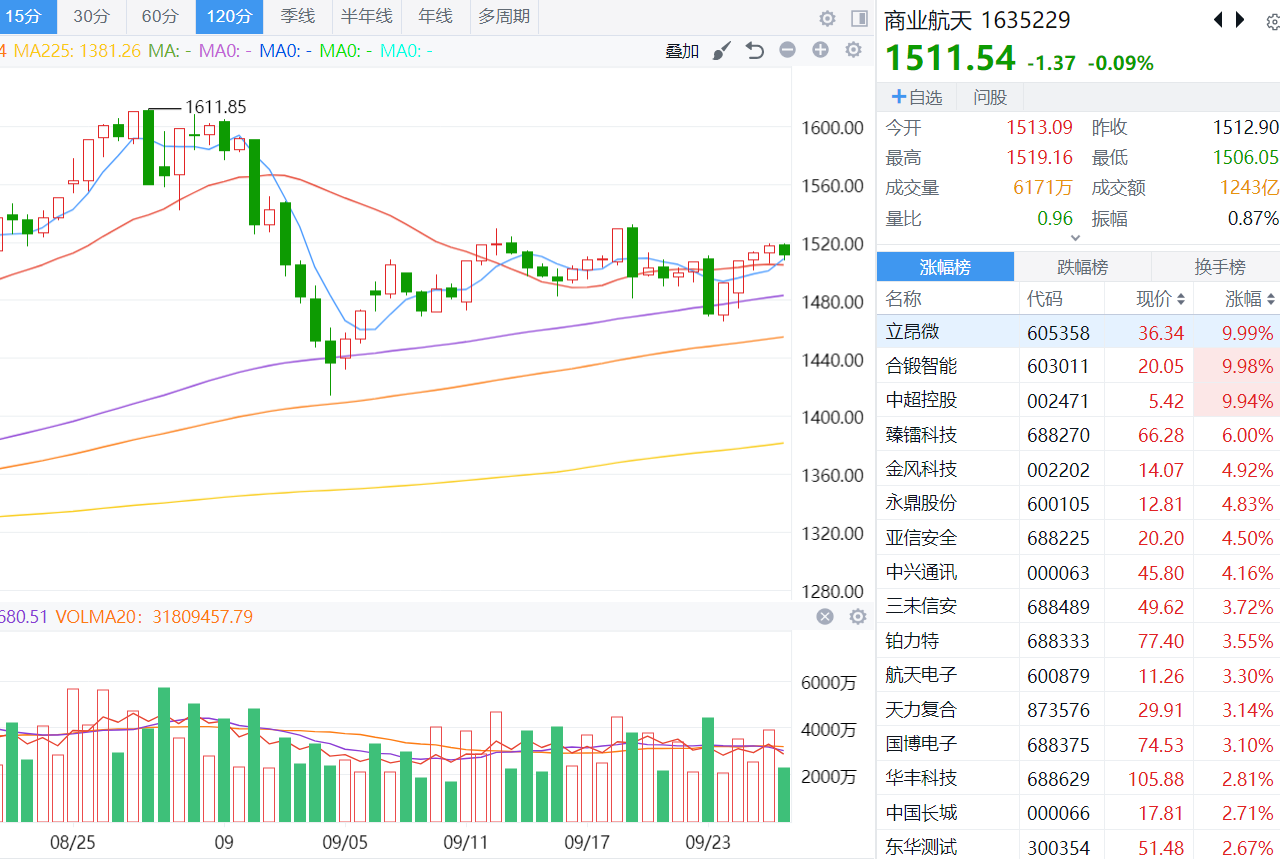Switch to 换手榜 tab
Image resolution: width=1280 pixels, height=859 pixels.
click(1220, 267)
